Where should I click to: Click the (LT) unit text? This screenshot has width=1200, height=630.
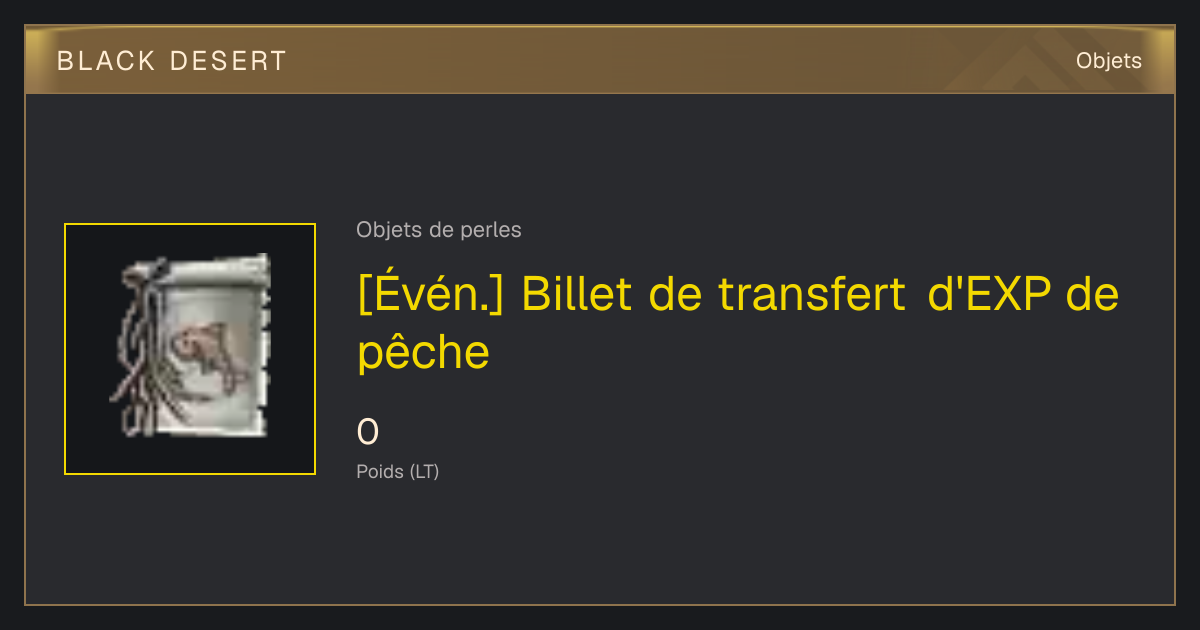tap(424, 472)
